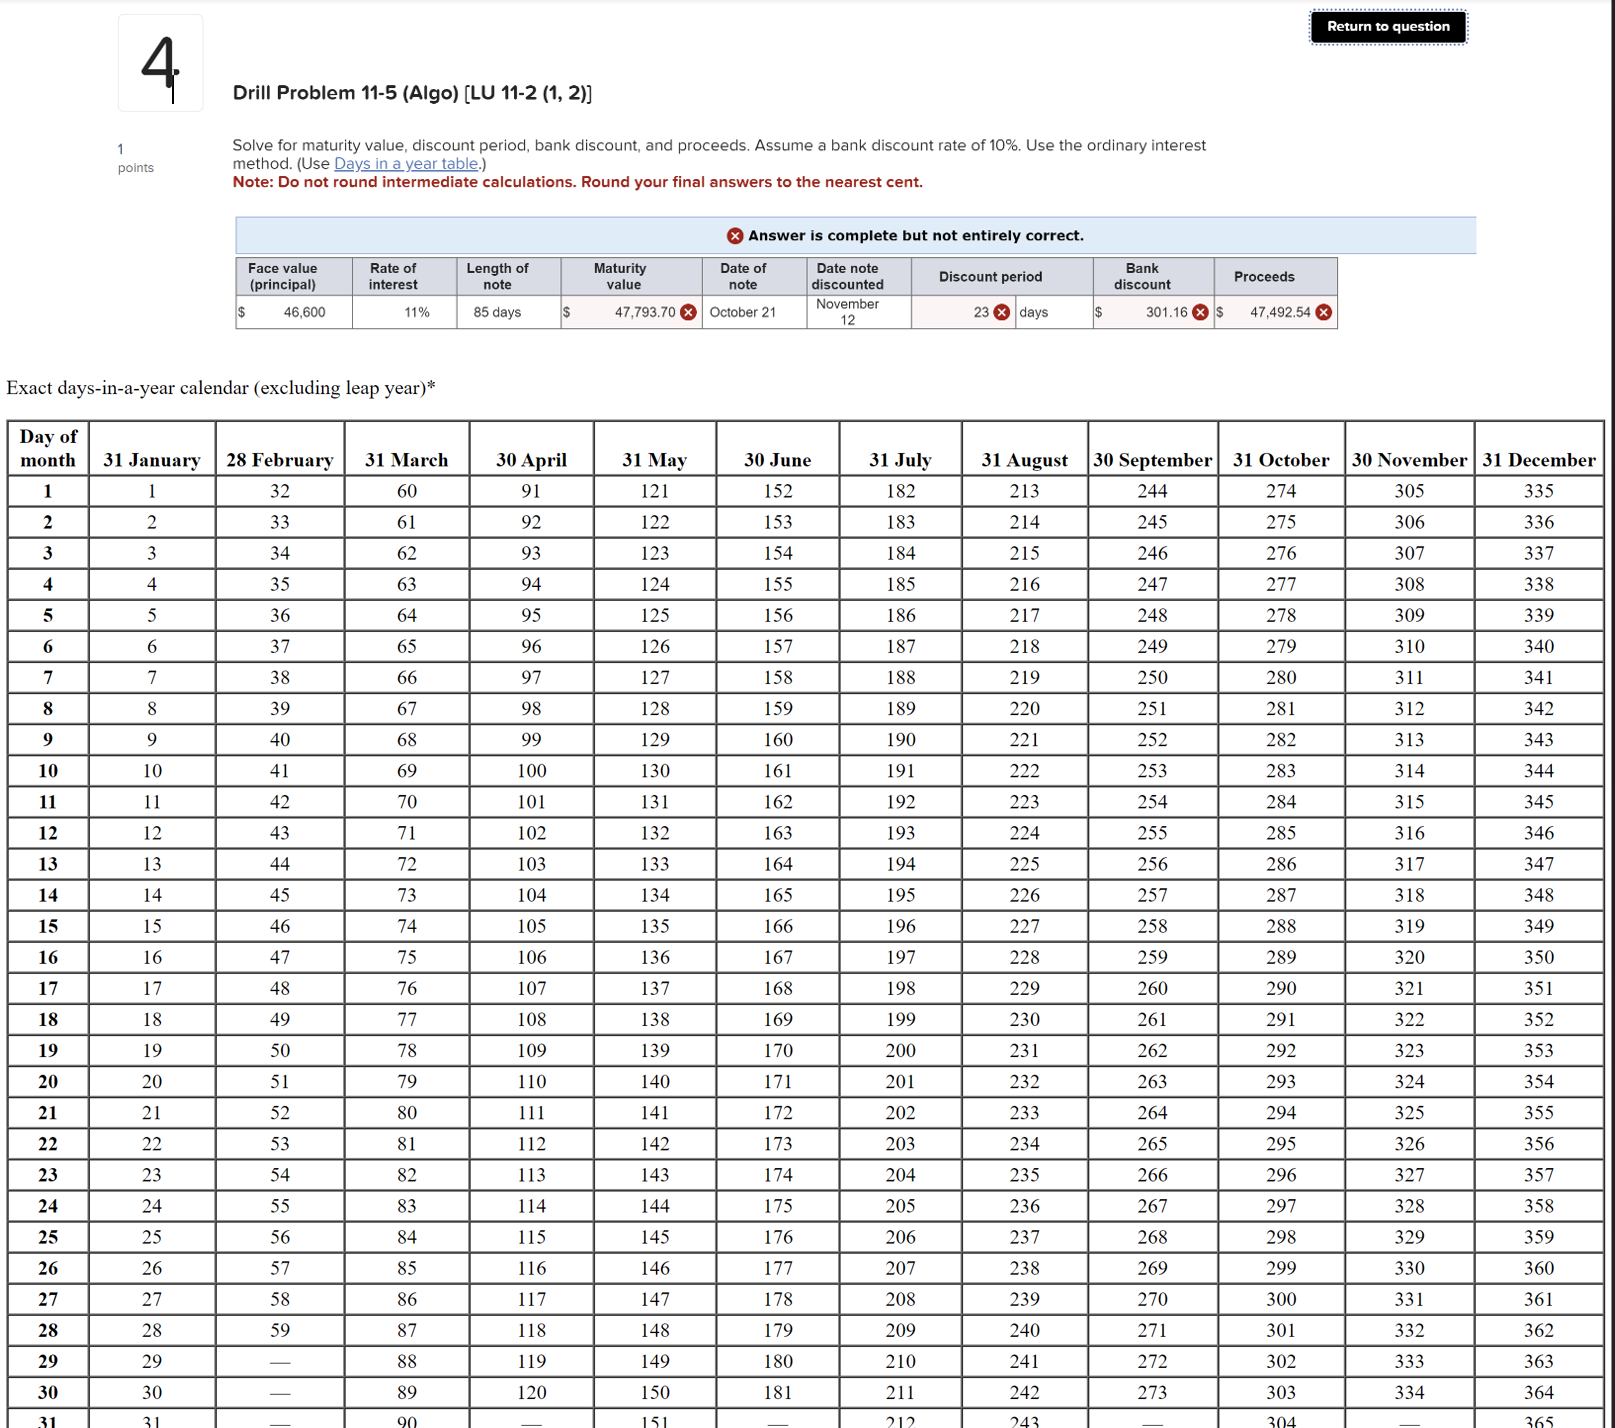Click the error icon beside Maturity value 47,793.70
This screenshot has width=1615, height=1428.
coord(686,312)
